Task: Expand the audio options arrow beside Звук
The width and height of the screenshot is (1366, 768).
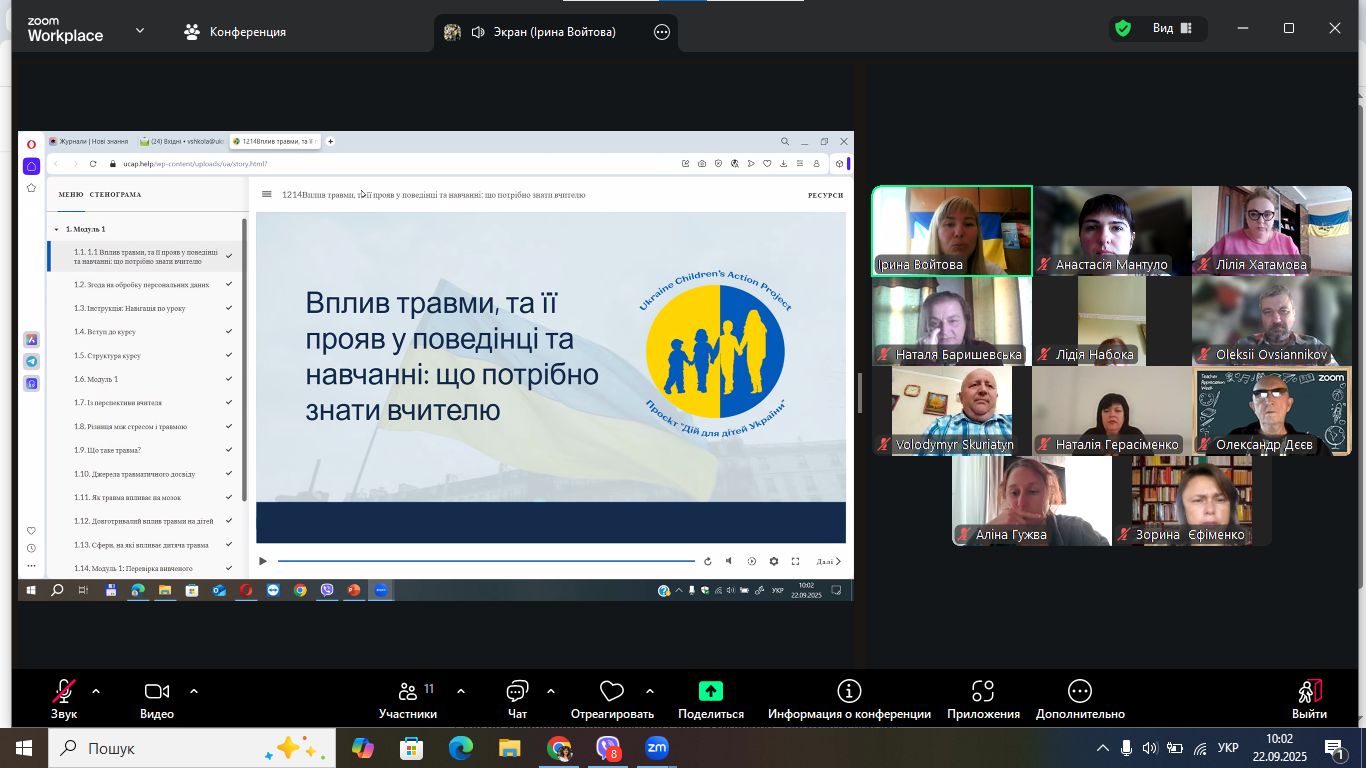Action: 96,691
